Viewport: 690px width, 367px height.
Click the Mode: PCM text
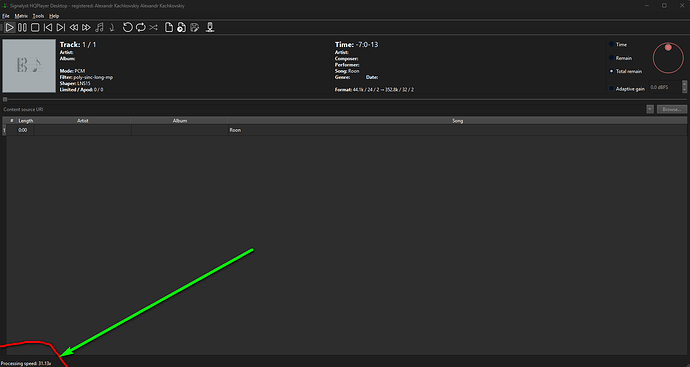pos(72,71)
